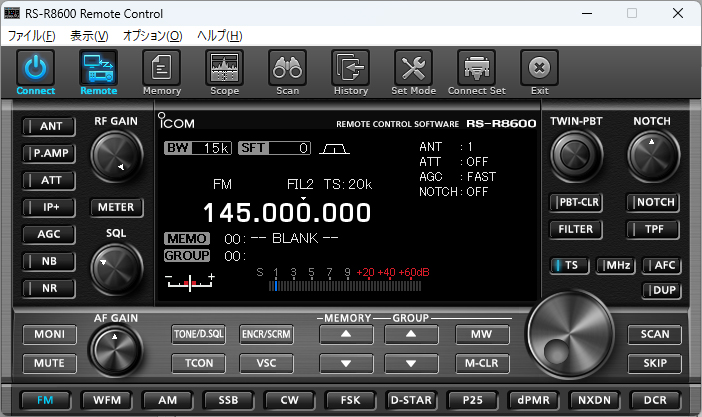Select D-STAR mode button

(x=411, y=400)
